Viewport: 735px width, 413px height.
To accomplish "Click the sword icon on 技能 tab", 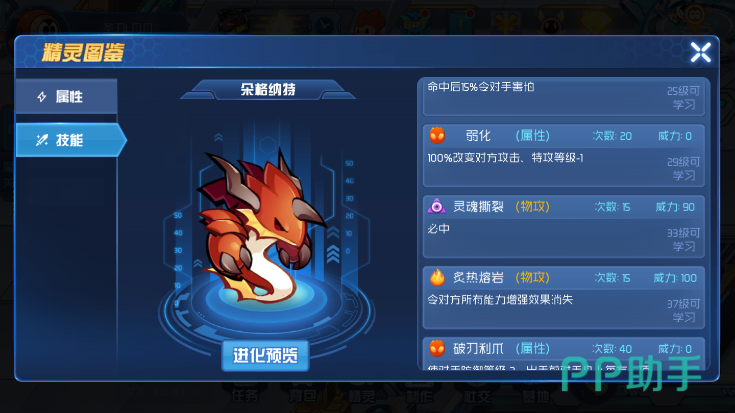I will pyautogui.click(x=42, y=140).
